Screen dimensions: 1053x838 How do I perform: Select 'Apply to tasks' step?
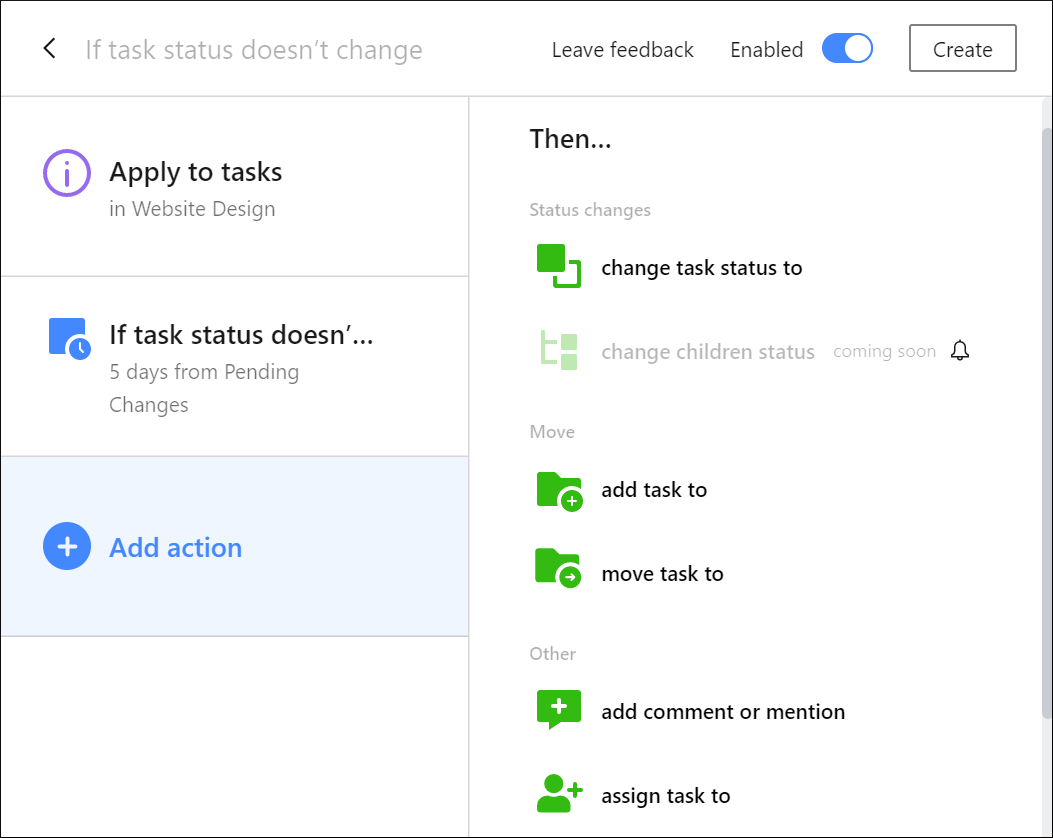(x=196, y=173)
